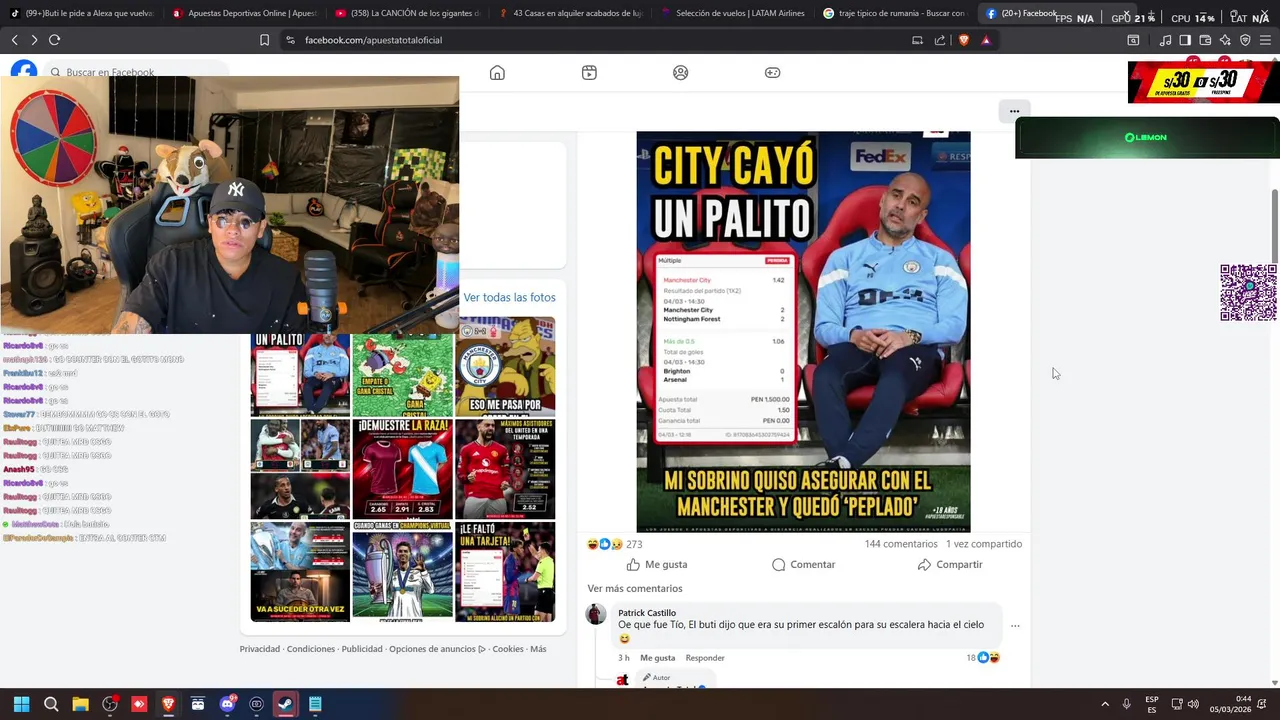The height and width of the screenshot is (720, 1280).
Task: View the 273 reactions on the post
Action: pos(615,544)
